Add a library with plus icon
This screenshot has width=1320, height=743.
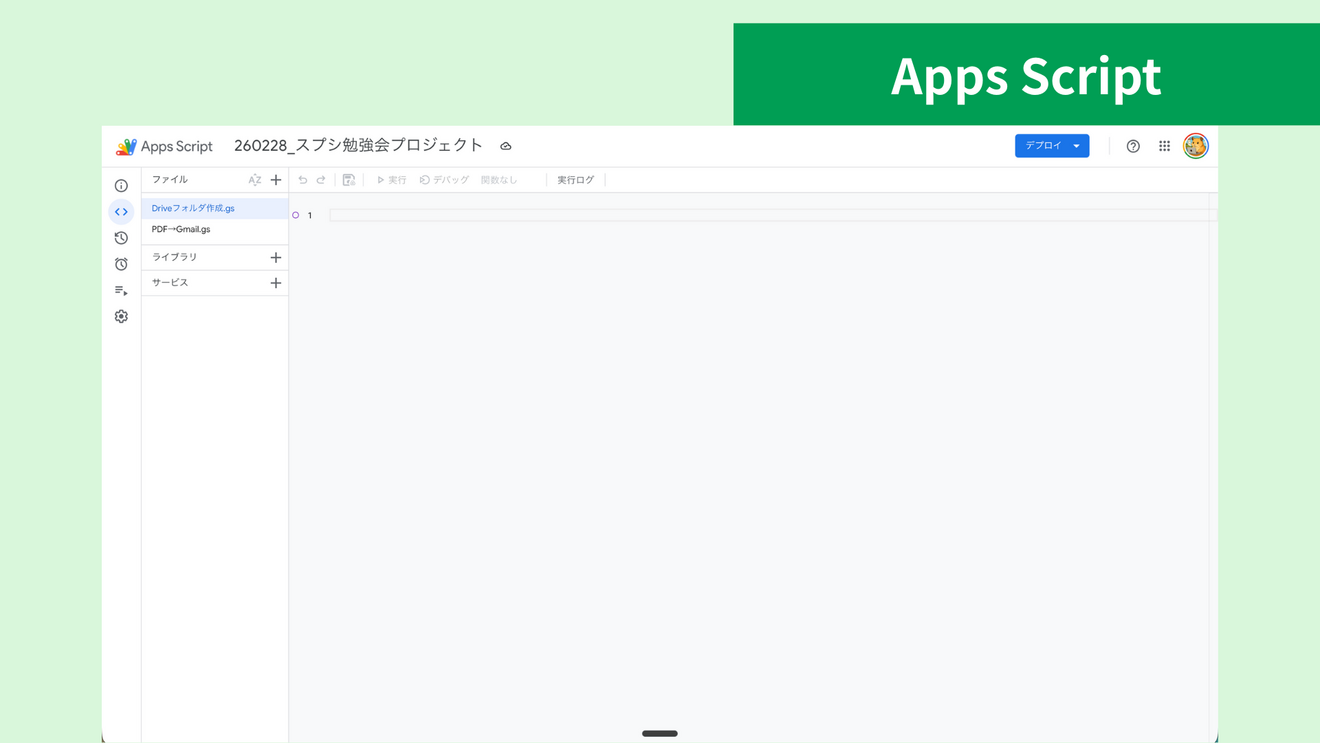pos(276,257)
